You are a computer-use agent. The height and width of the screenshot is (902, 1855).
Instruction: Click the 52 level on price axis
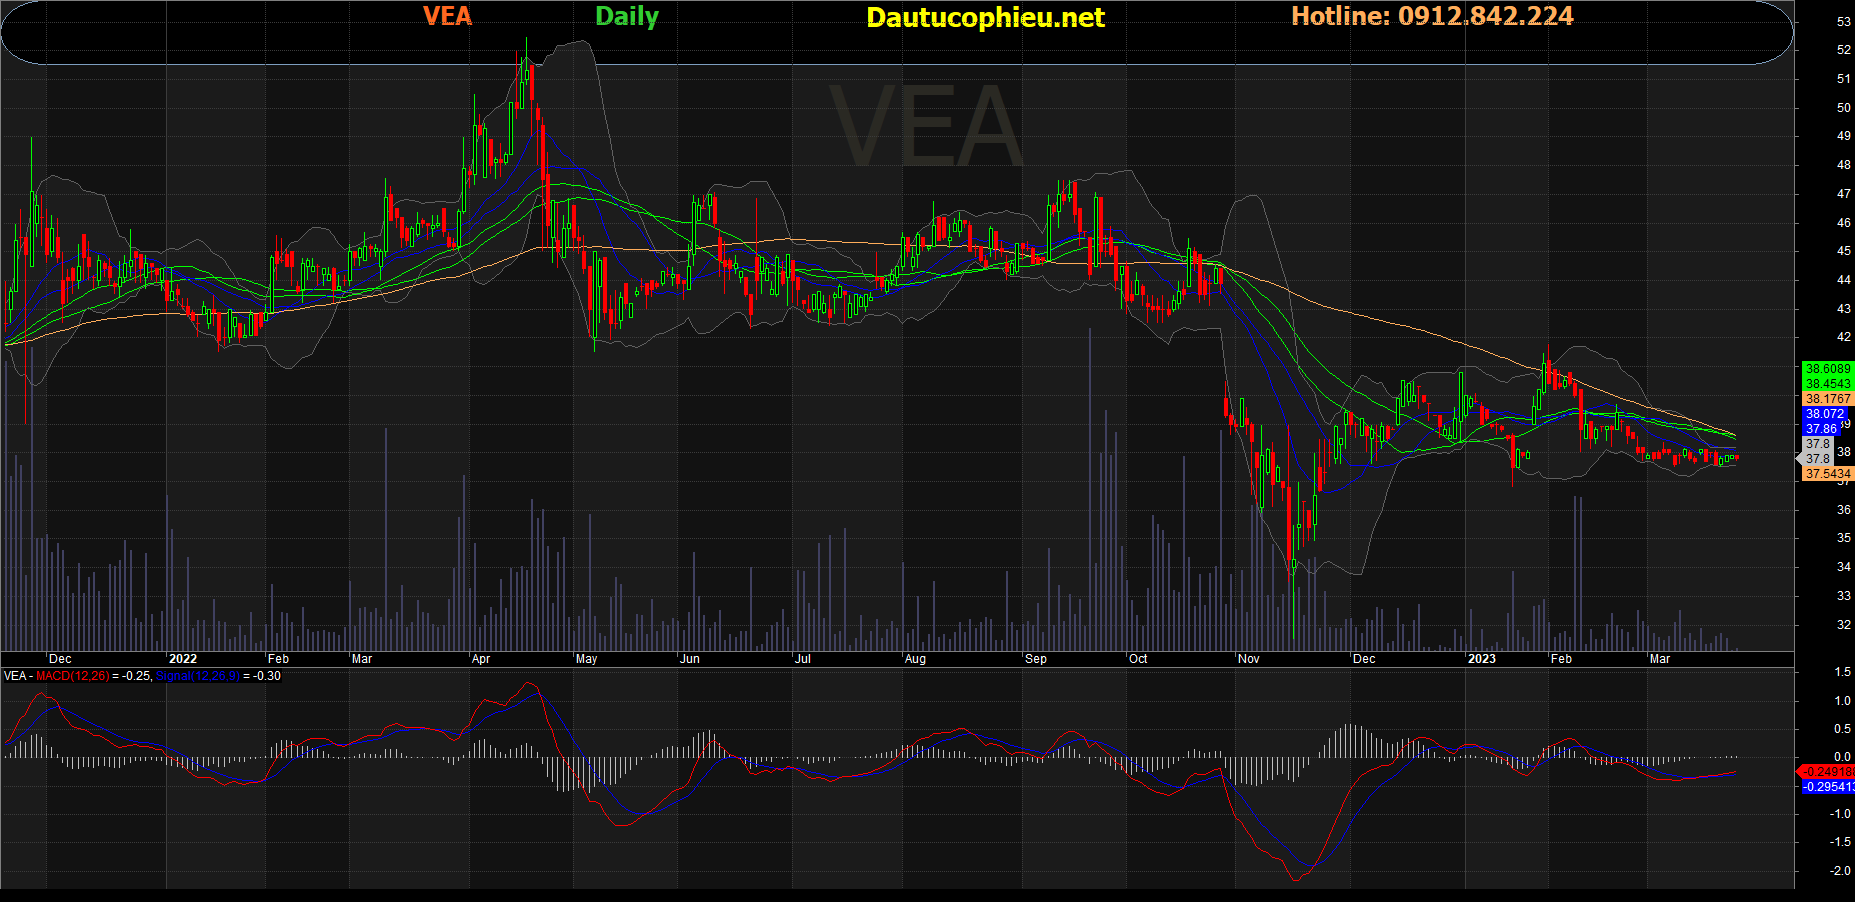(1844, 50)
